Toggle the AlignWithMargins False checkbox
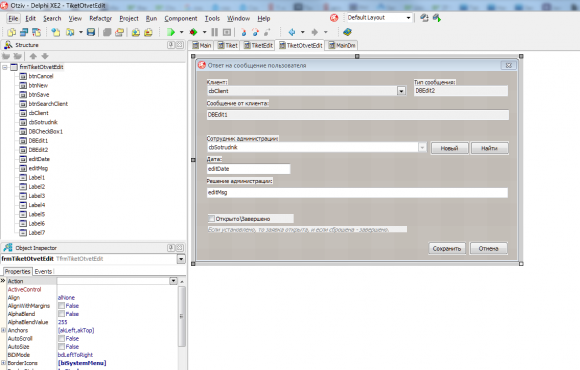Image resolution: width=580 pixels, height=370 pixels. click(61, 306)
